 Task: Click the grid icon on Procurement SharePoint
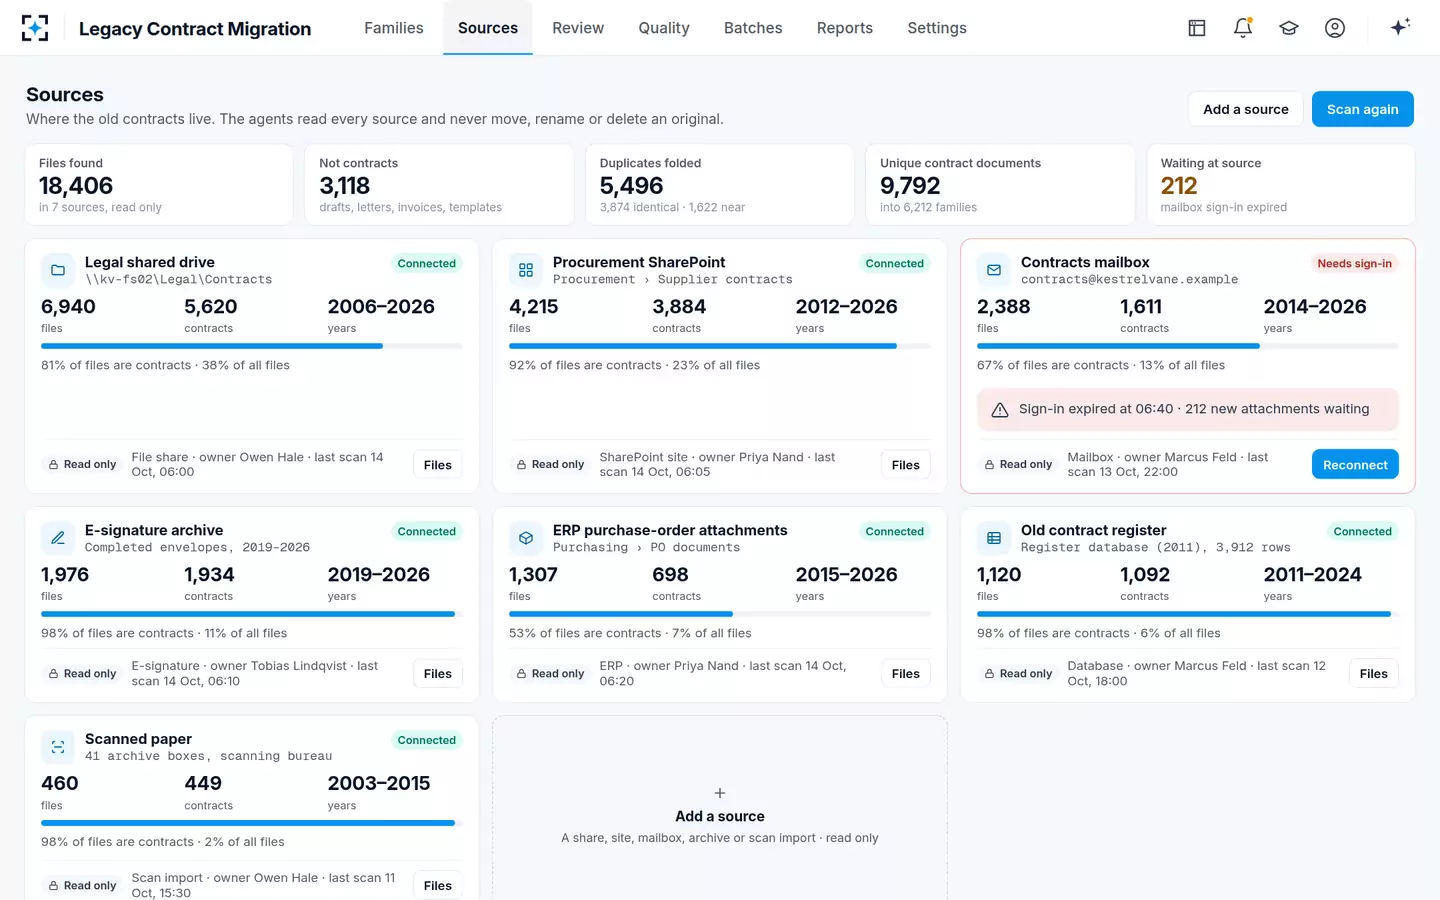(526, 270)
